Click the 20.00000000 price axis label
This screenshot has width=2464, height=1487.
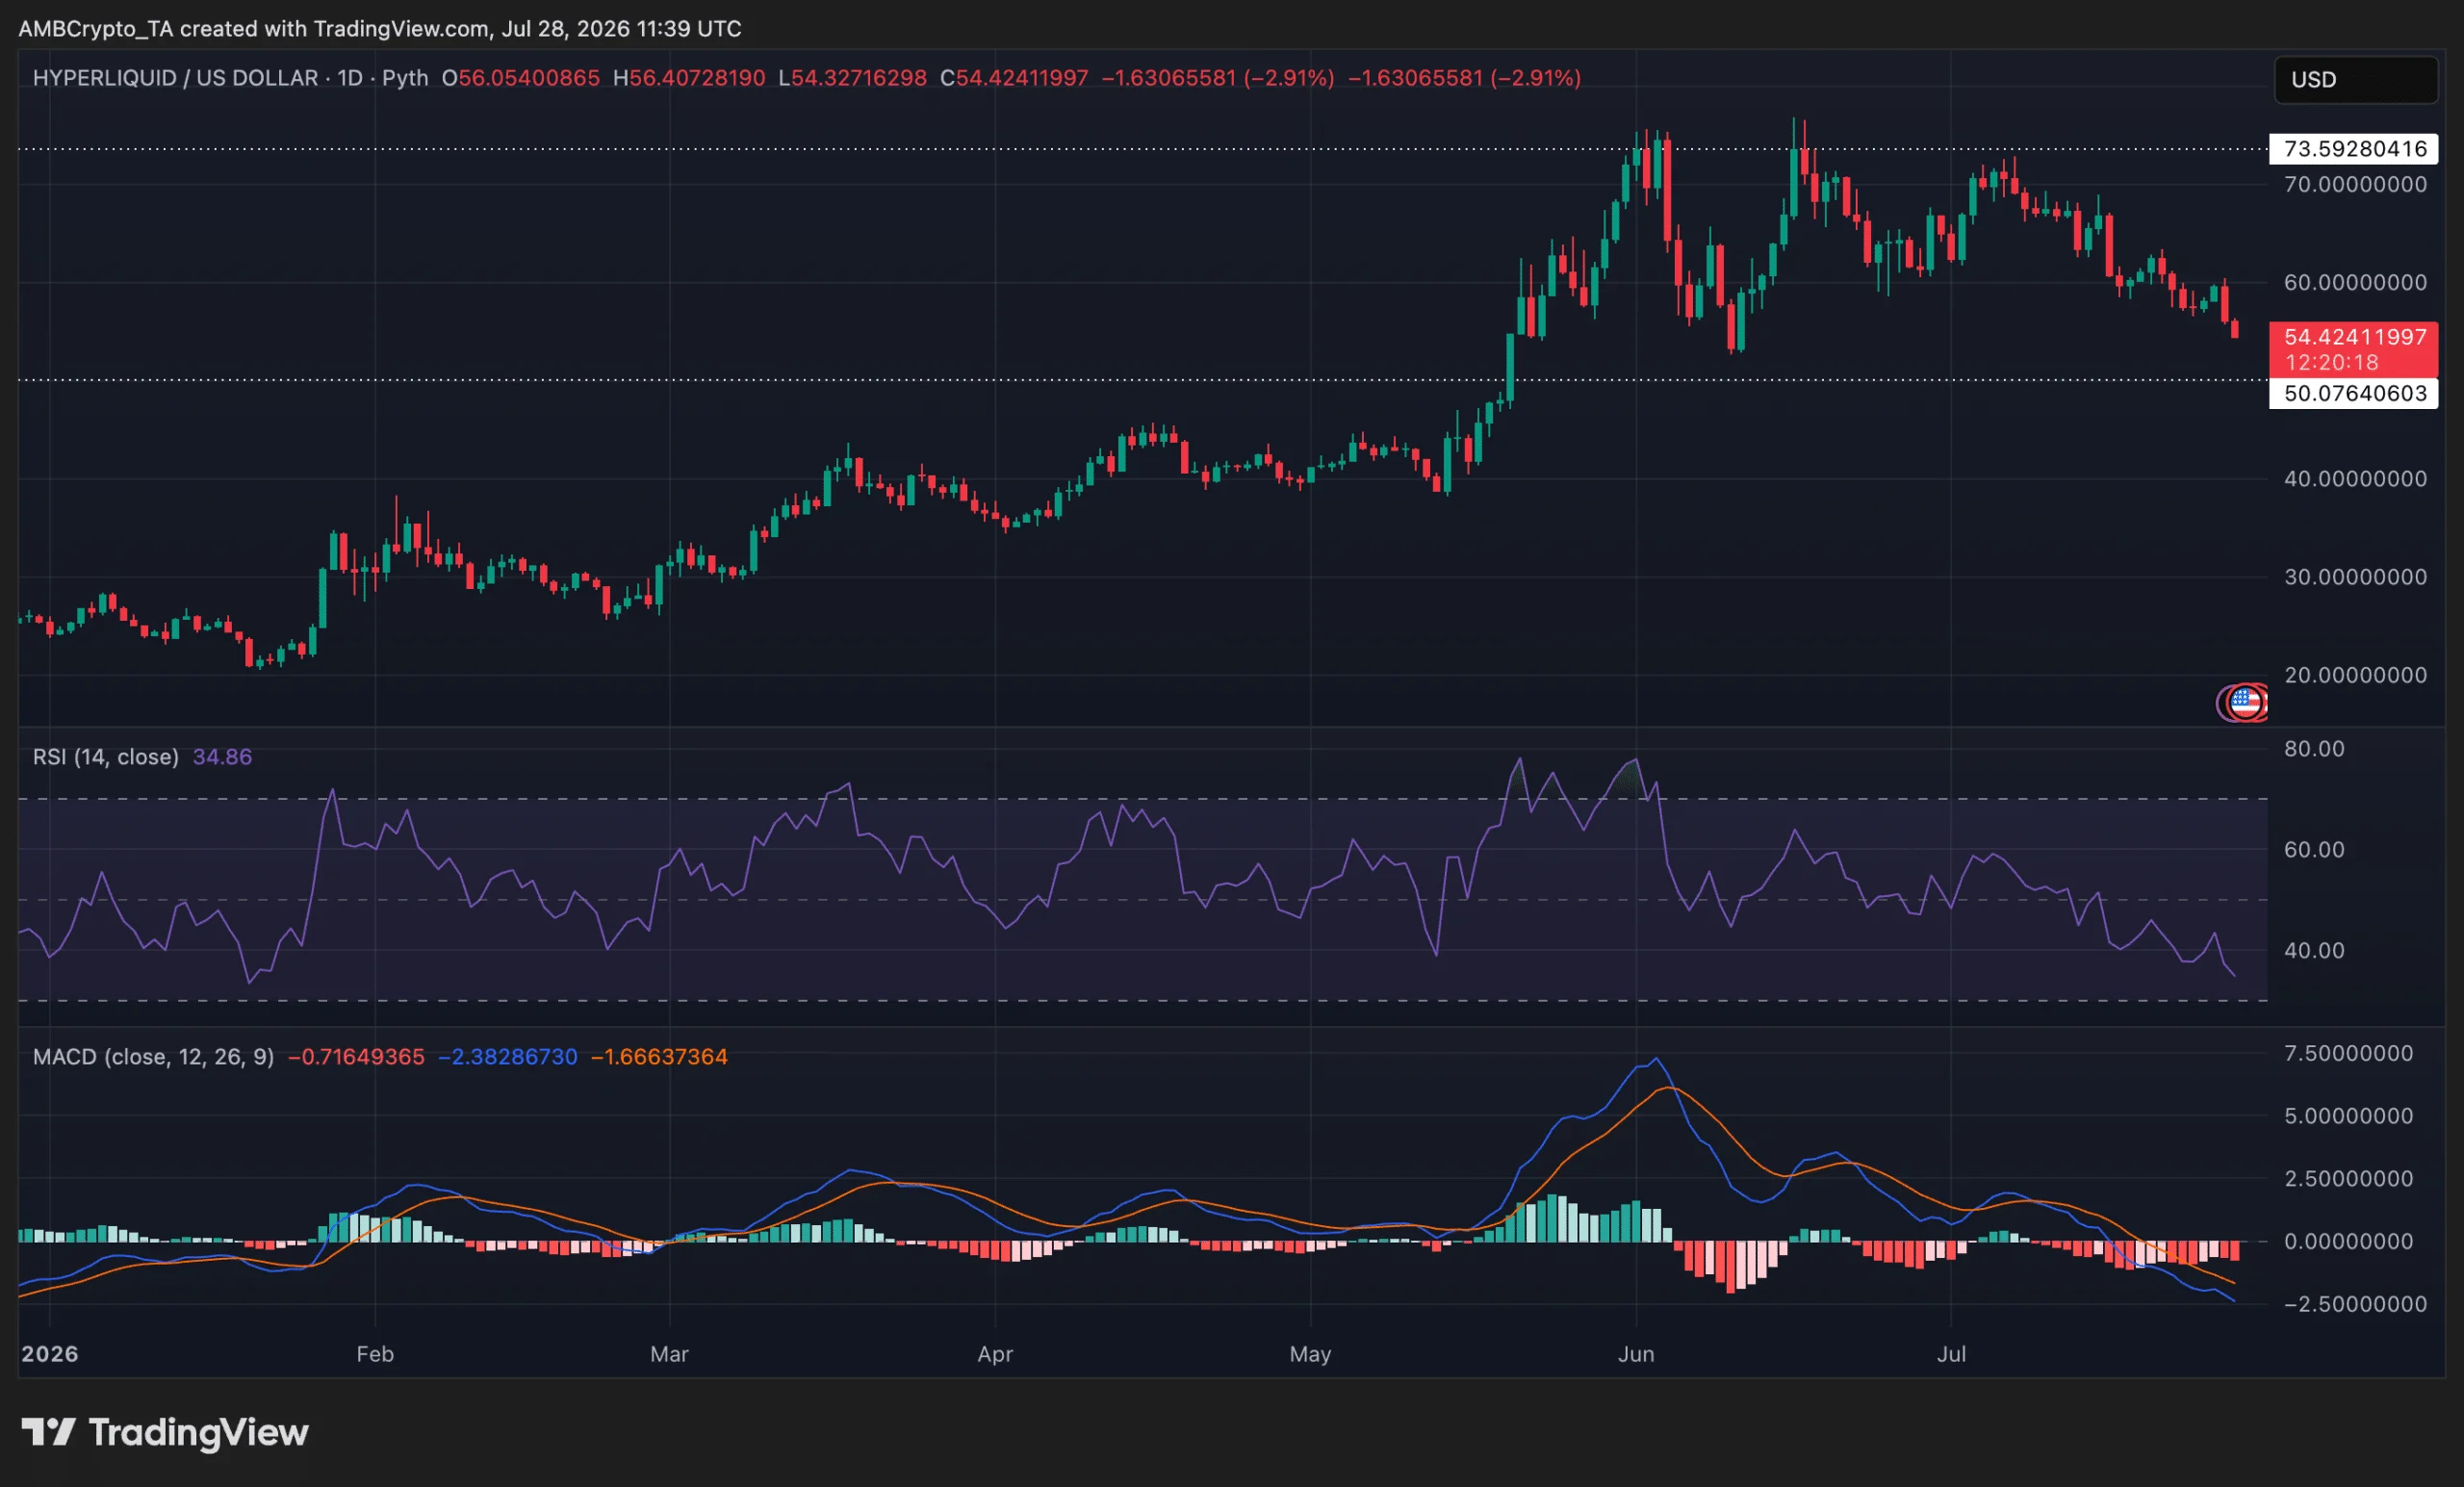[x=2355, y=675]
